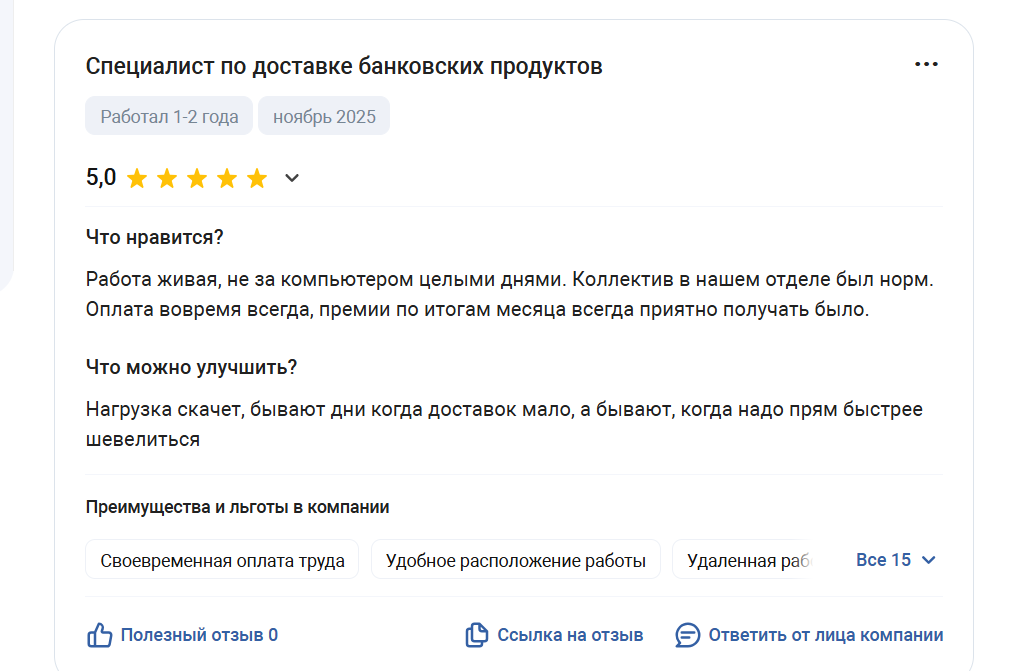The width and height of the screenshot is (1032, 671).
Task: Expand rating details chevron beside the stars
Action: 292,179
